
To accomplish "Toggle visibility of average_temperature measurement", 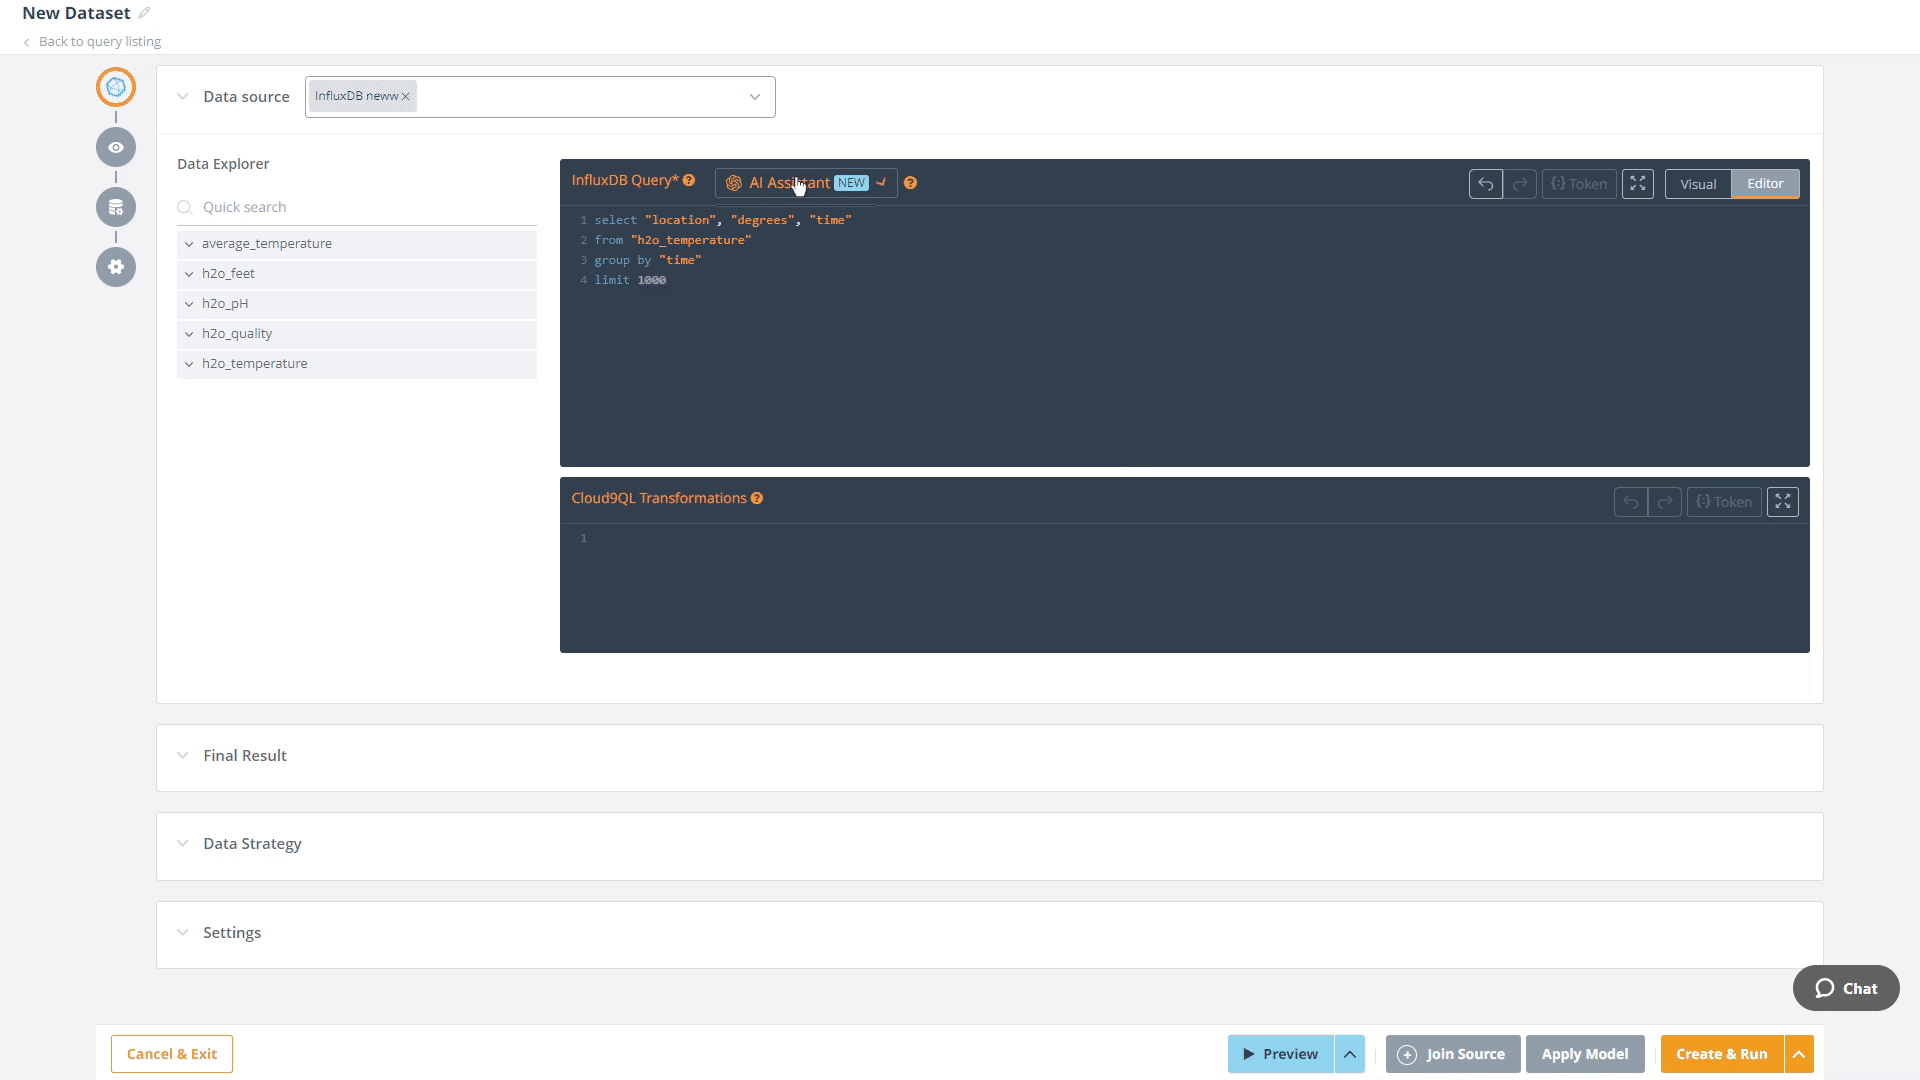I will 190,243.
